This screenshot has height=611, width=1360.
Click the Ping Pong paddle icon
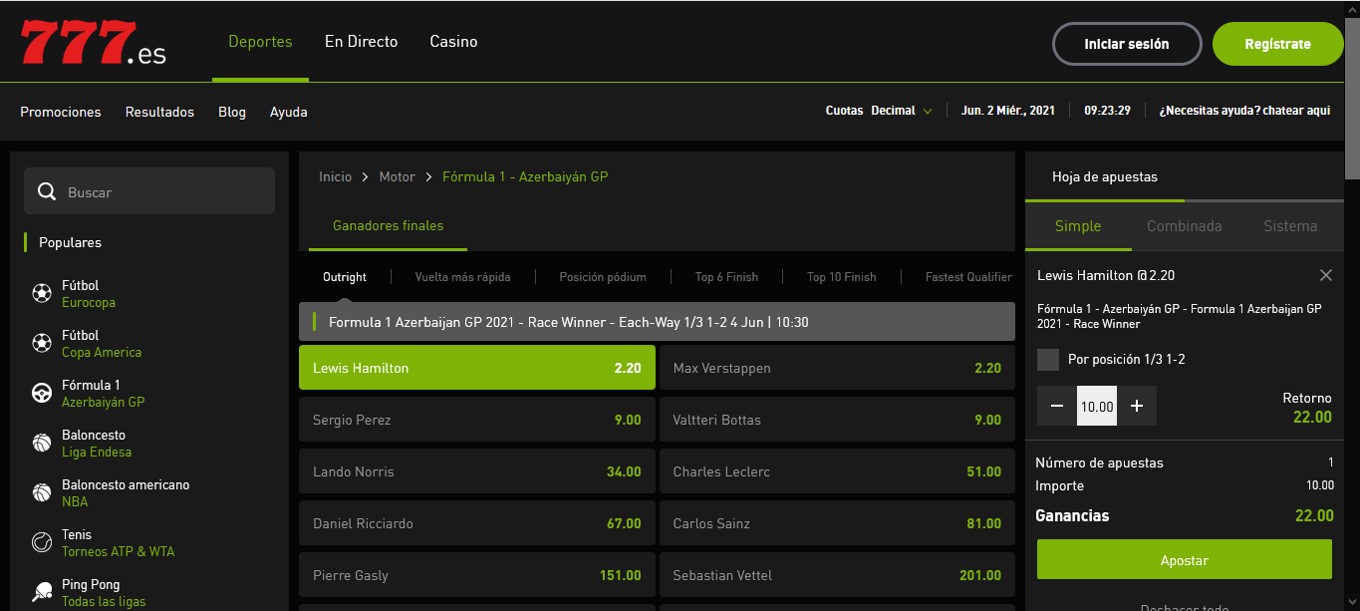(42, 592)
